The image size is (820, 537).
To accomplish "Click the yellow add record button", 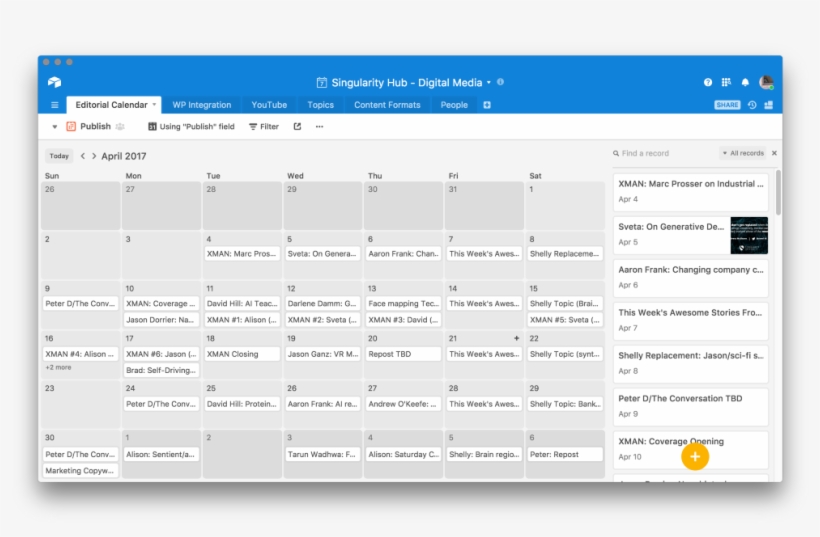I will click(x=695, y=456).
